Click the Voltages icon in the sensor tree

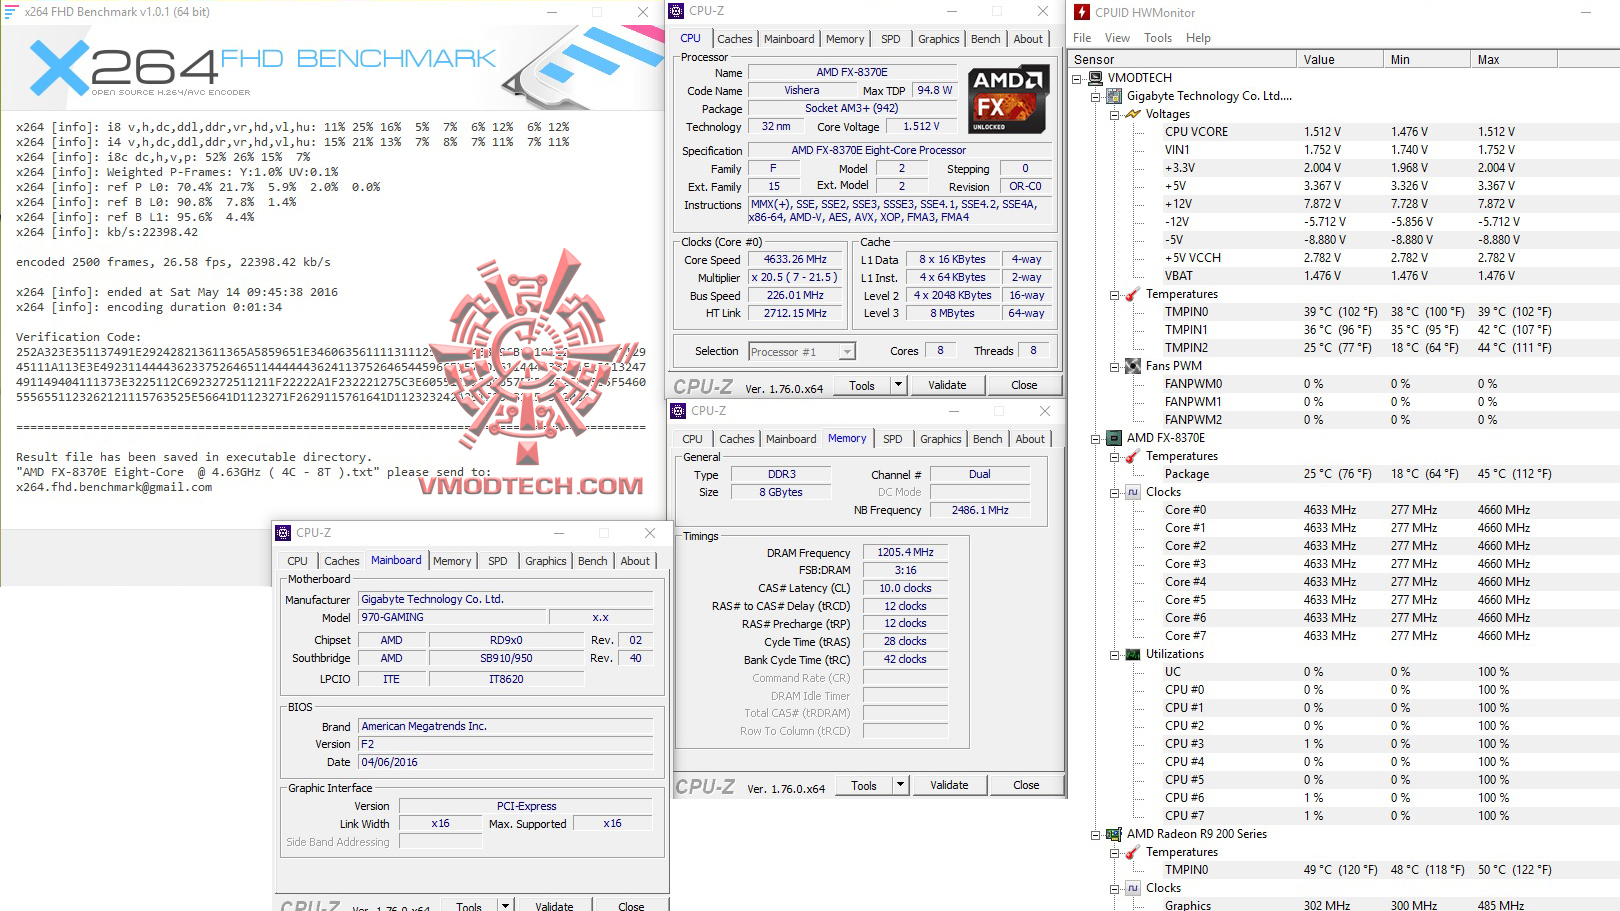pyautogui.click(x=1133, y=114)
